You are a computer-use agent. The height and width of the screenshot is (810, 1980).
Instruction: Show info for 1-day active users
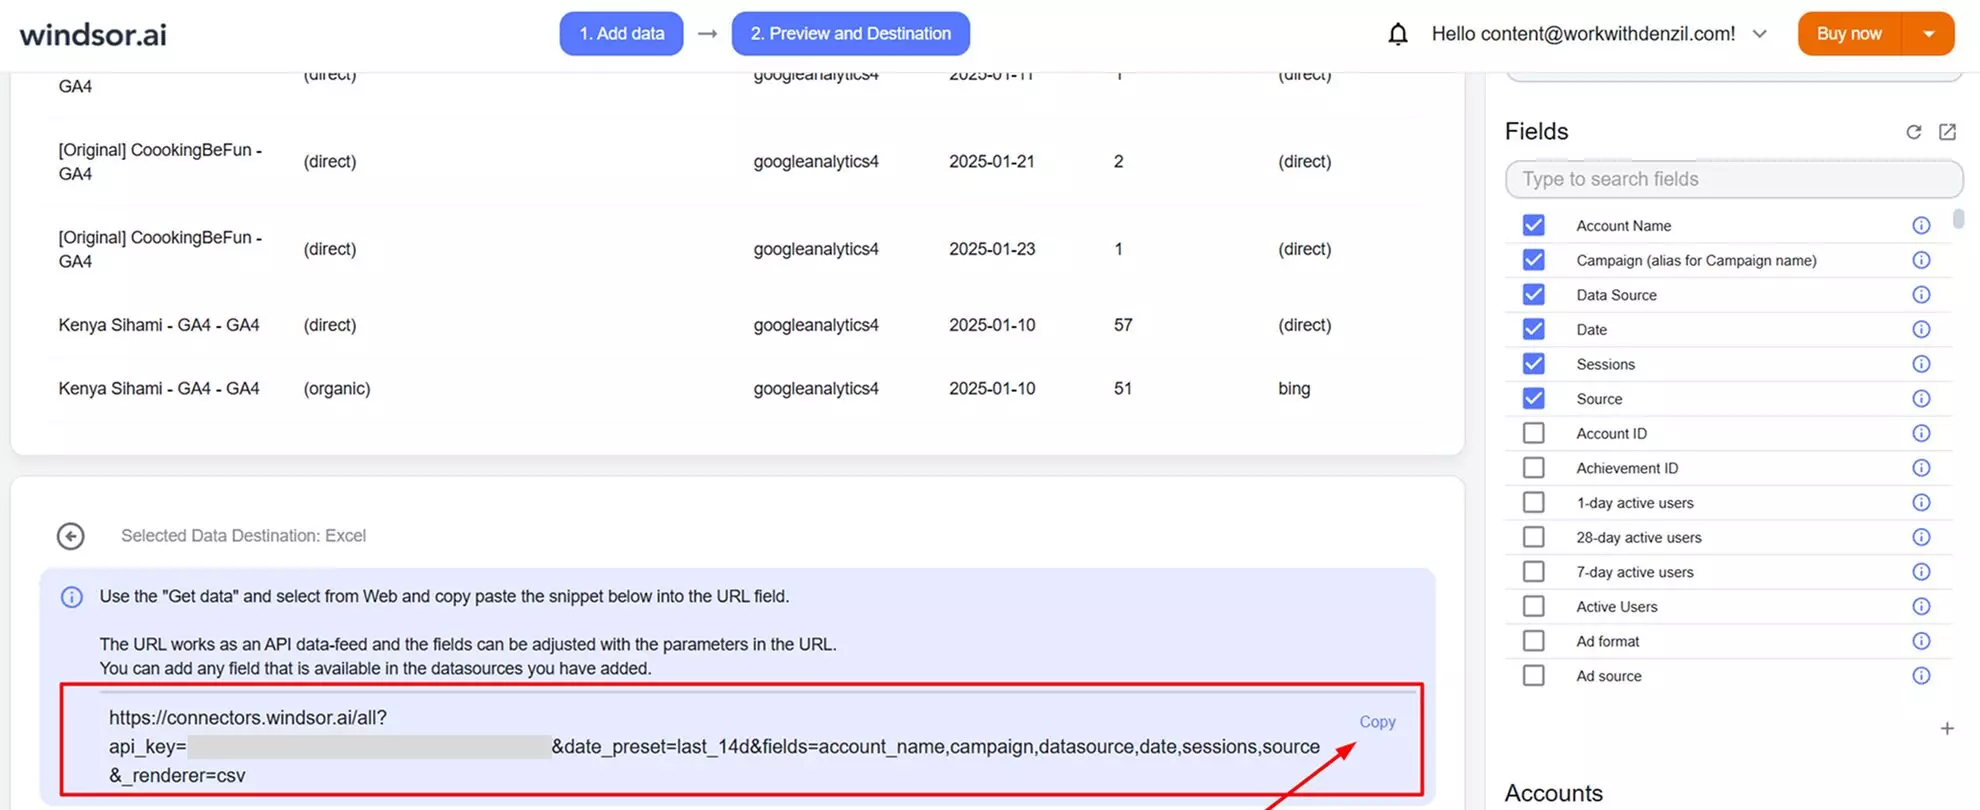pos(1921,503)
